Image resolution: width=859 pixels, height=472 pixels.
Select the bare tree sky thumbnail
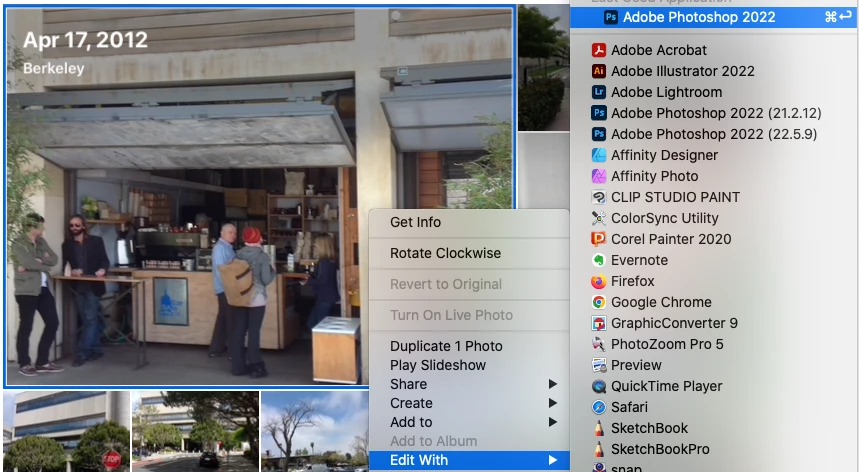(x=315, y=431)
